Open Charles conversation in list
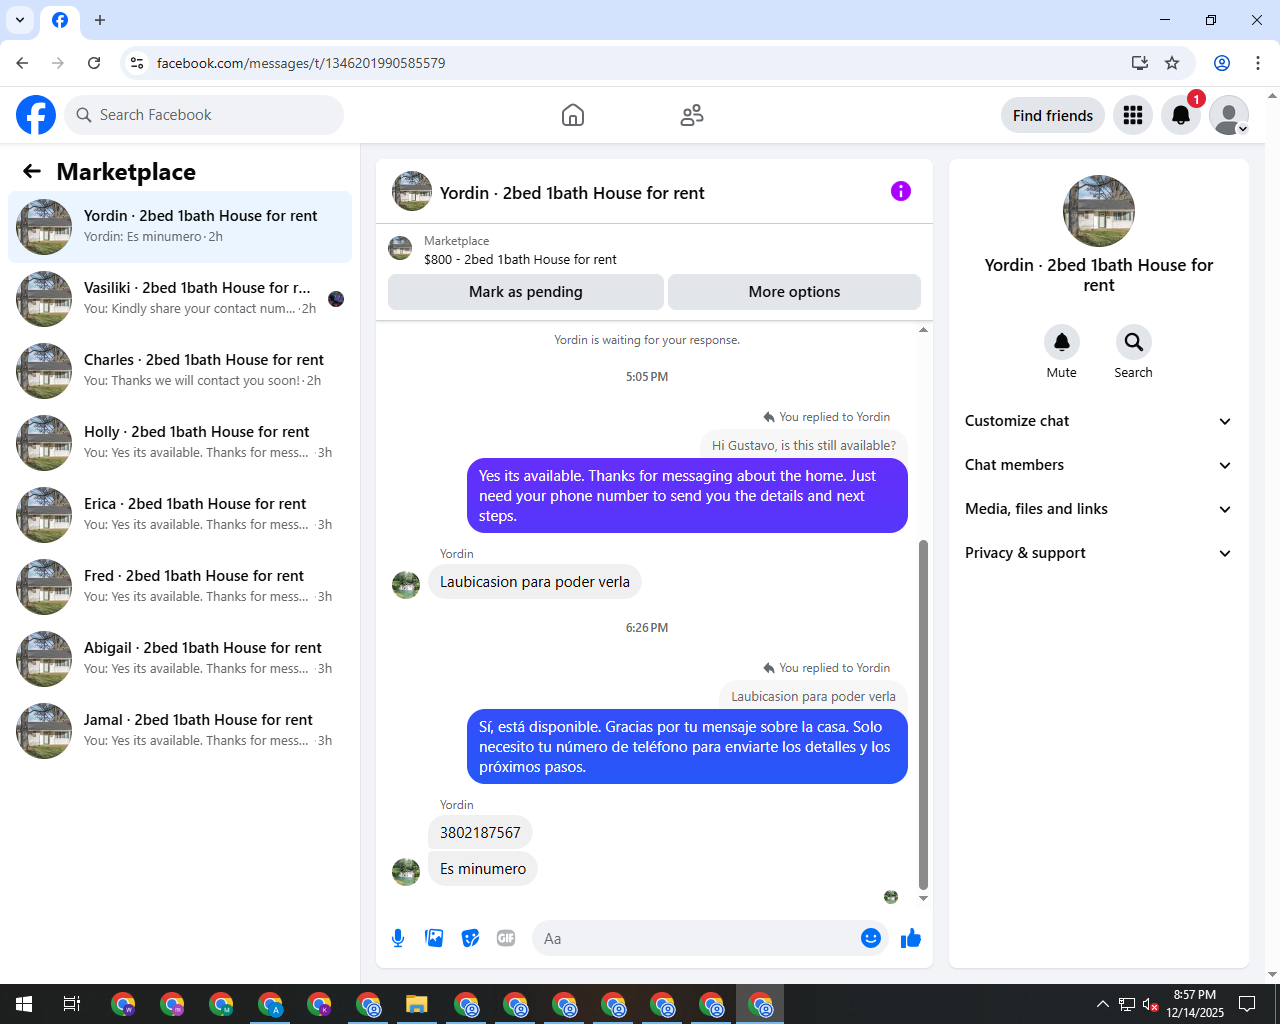This screenshot has width=1280, height=1024. click(x=180, y=371)
